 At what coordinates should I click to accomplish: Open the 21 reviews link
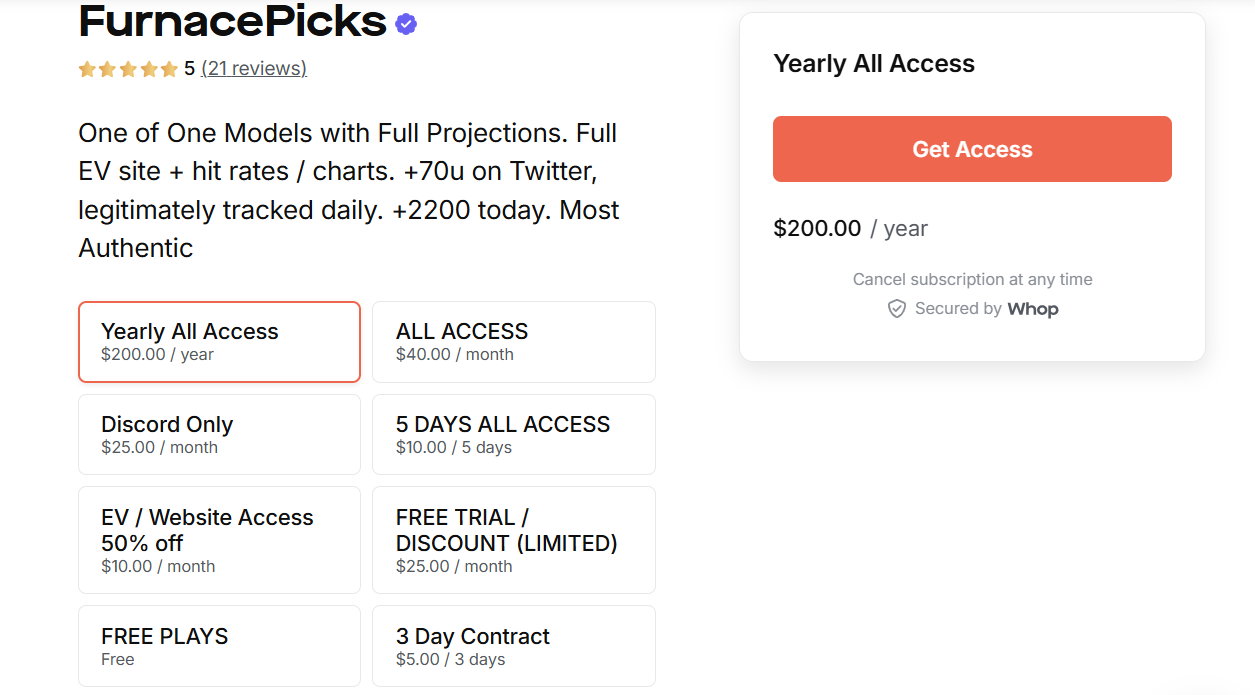[253, 69]
